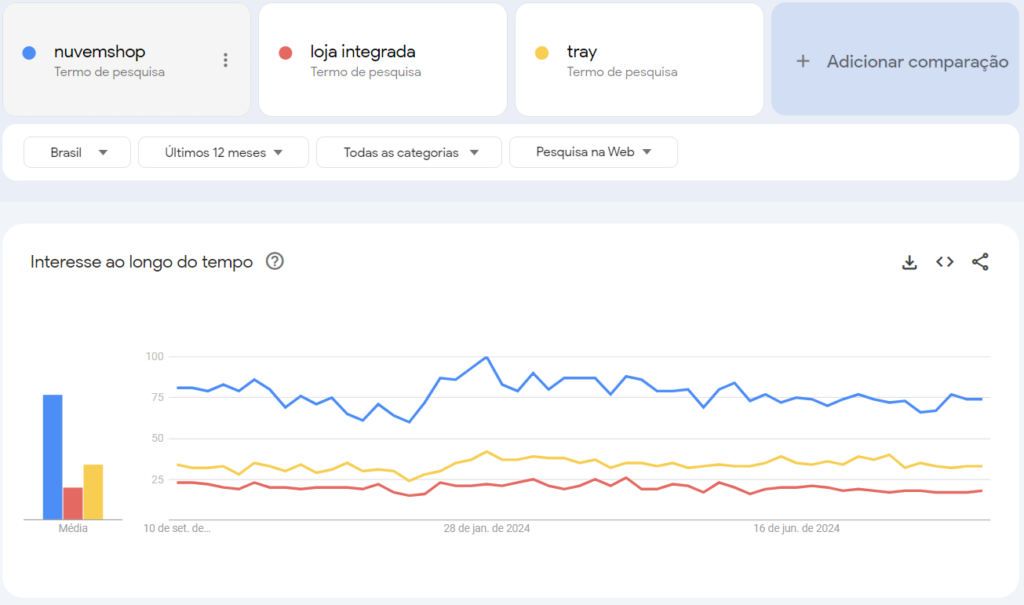
Task: Open the Pesquisa na Web dropdown
Action: 593,152
